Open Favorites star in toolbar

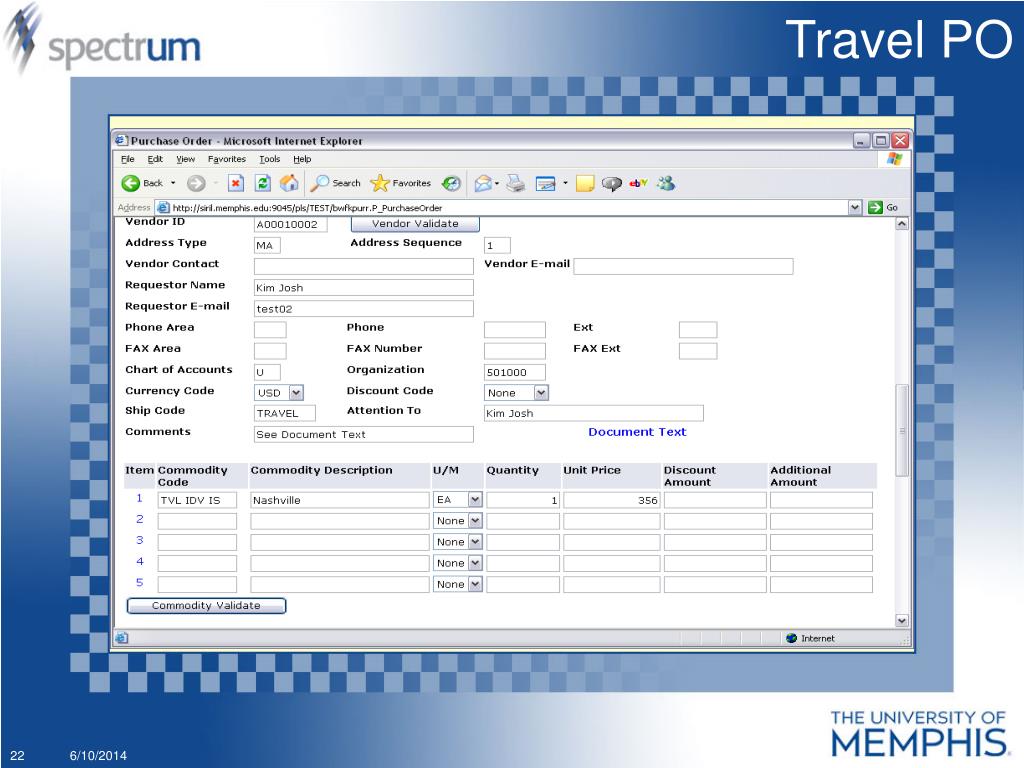pyautogui.click(x=379, y=184)
